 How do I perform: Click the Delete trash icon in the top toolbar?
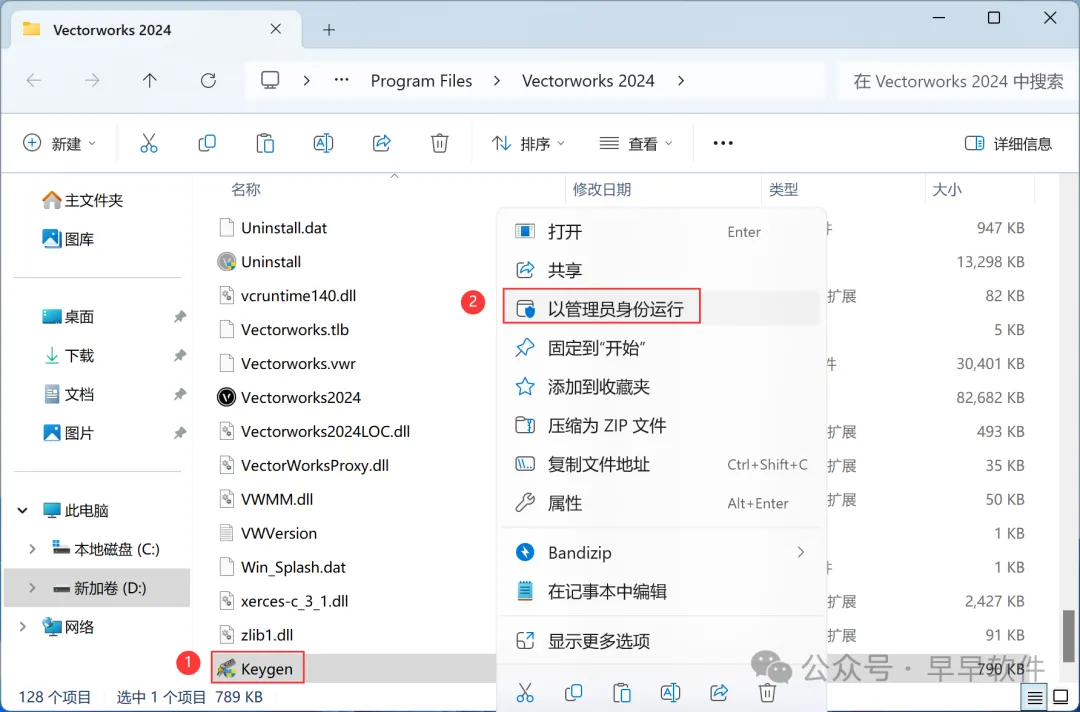coord(439,143)
